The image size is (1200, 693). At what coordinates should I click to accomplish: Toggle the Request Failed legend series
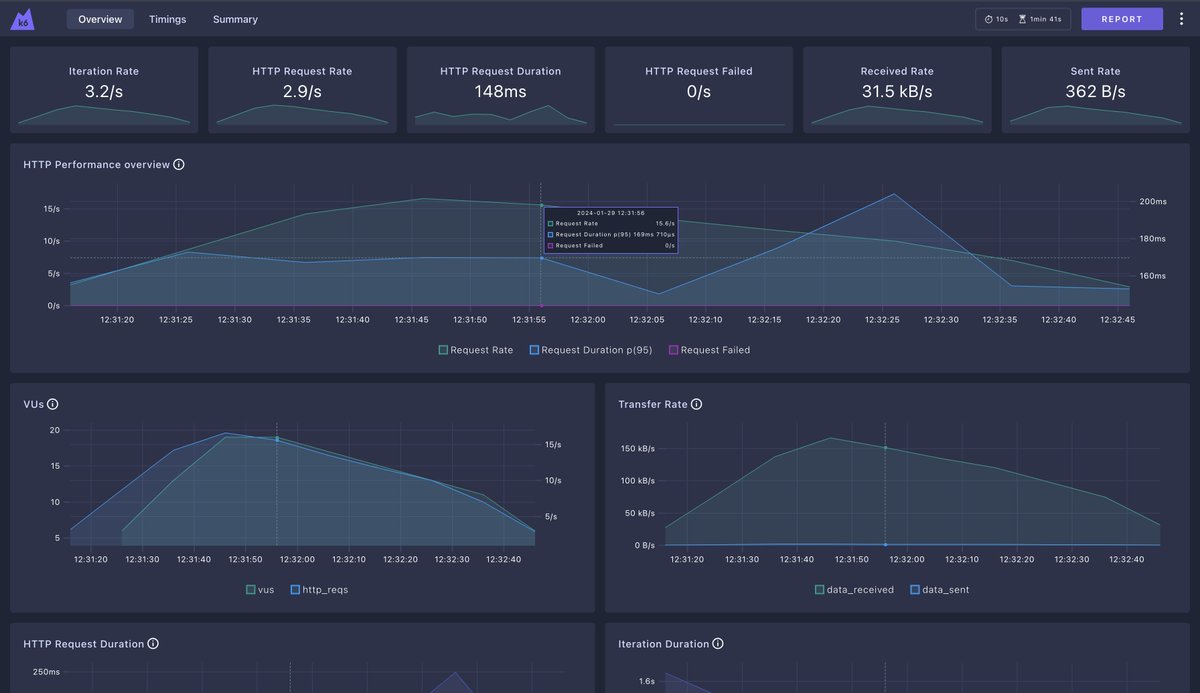click(709, 351)
